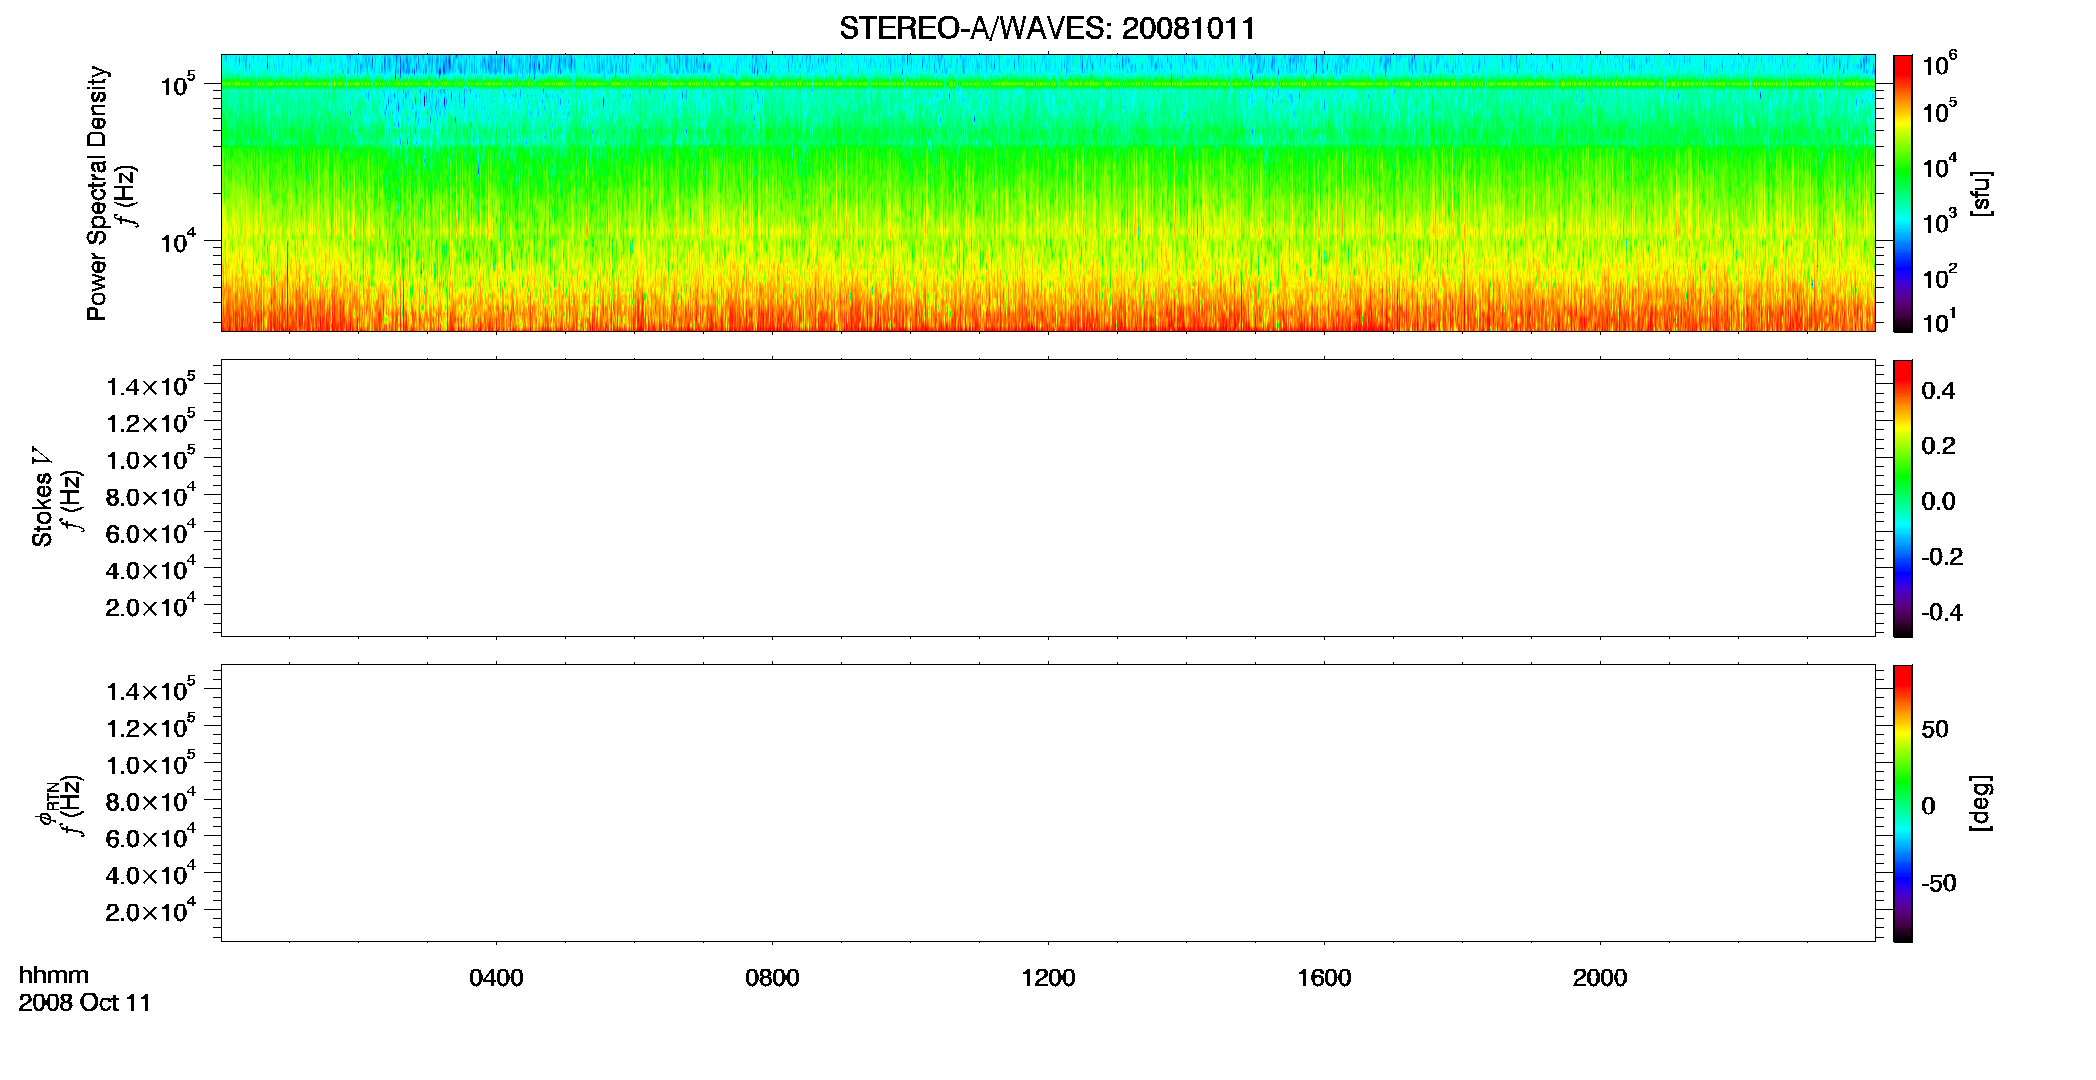Image resolution: width=2096 pixels, height=1080 pixels.
Task: Click the 1600 time axis label
Action: point(1324,978)
